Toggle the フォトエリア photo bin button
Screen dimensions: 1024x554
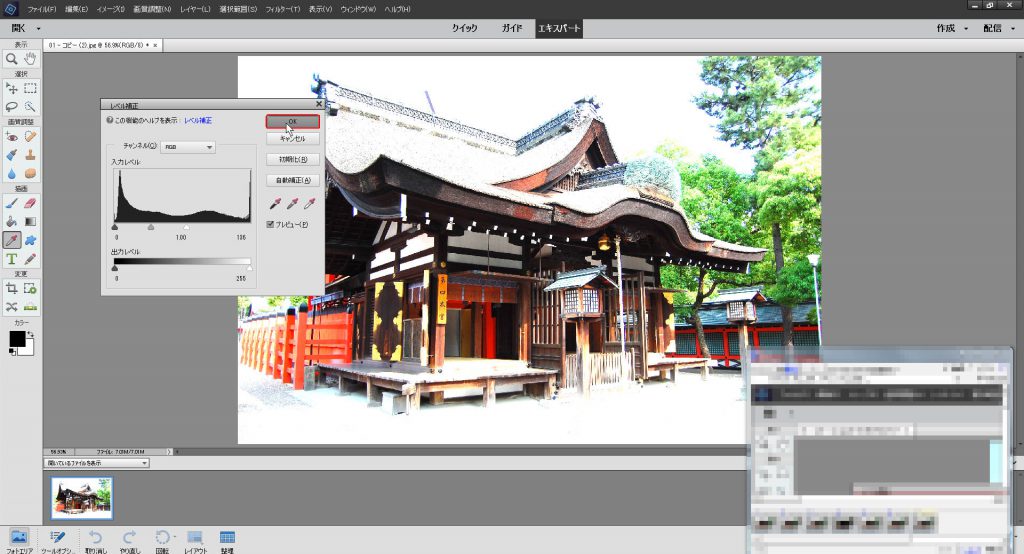click(x=19, y=539)
